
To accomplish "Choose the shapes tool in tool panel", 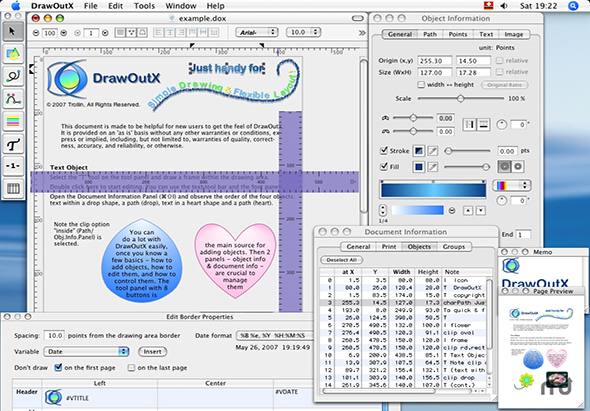I will click(13, 54).
